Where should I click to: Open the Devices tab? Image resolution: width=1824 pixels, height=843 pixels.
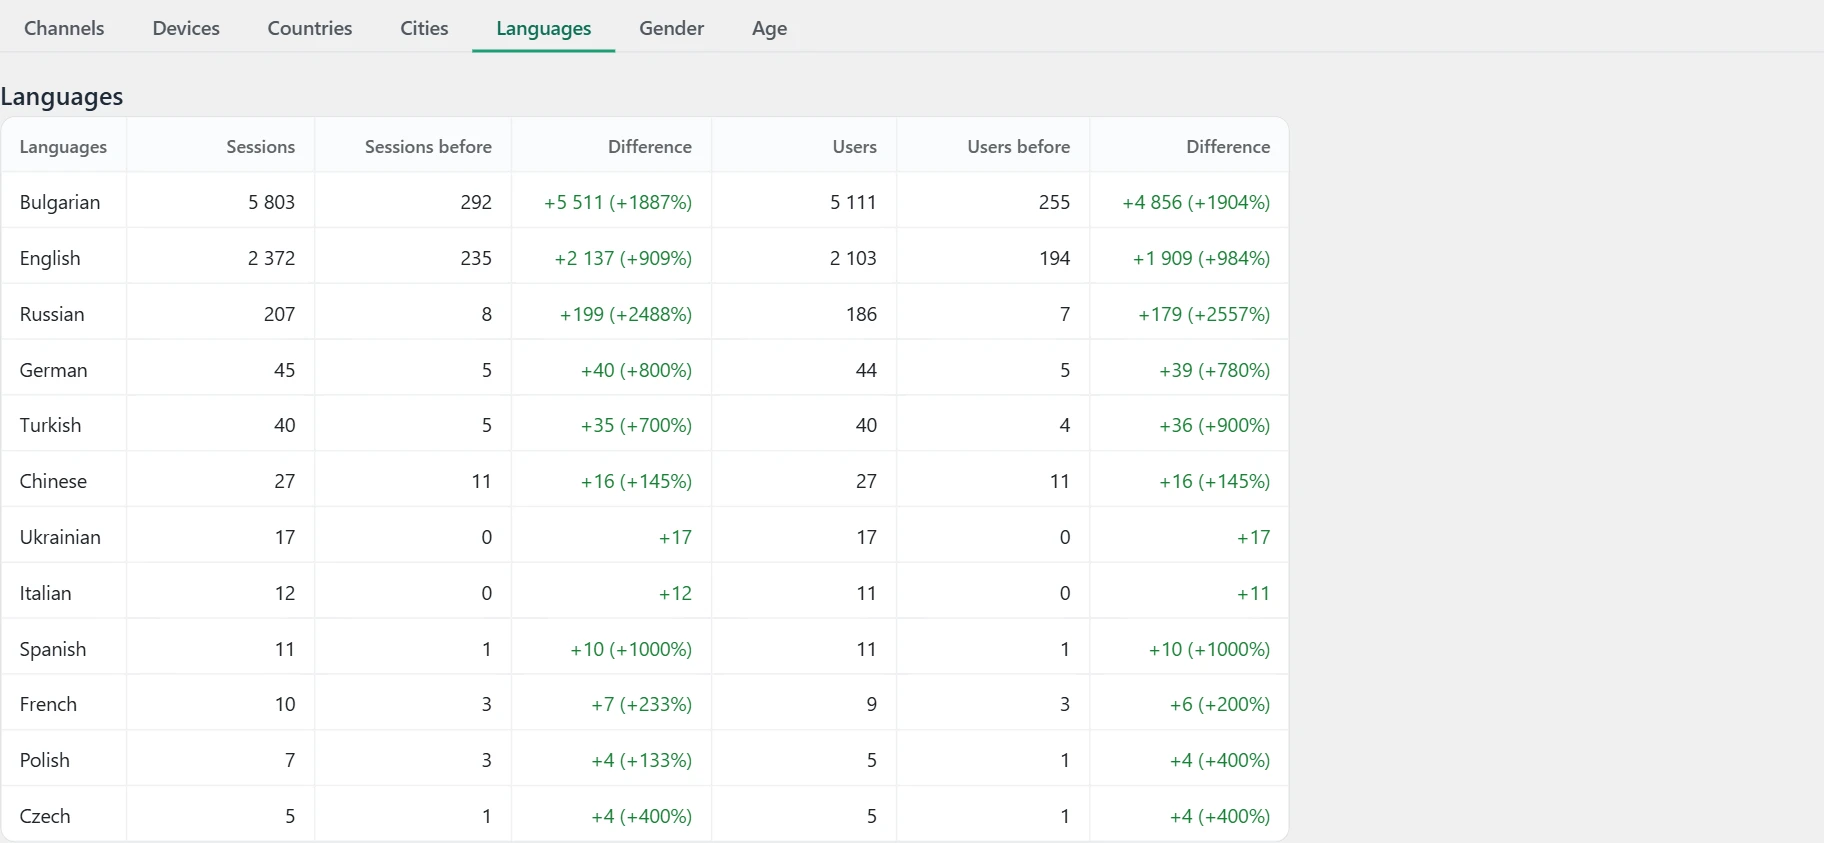[x=186, y=28]
